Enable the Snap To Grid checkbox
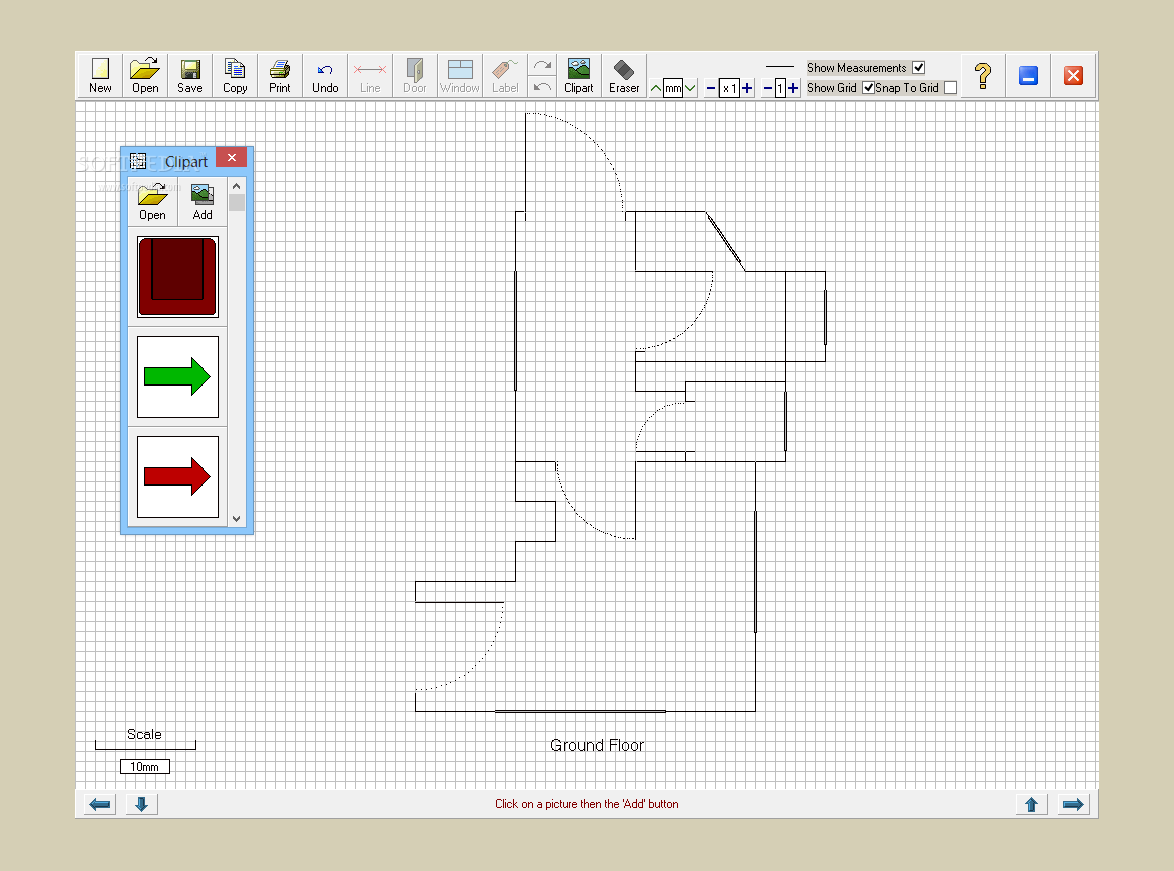The width and height of the screenshot is (1174, 871). tap(951, 88)
